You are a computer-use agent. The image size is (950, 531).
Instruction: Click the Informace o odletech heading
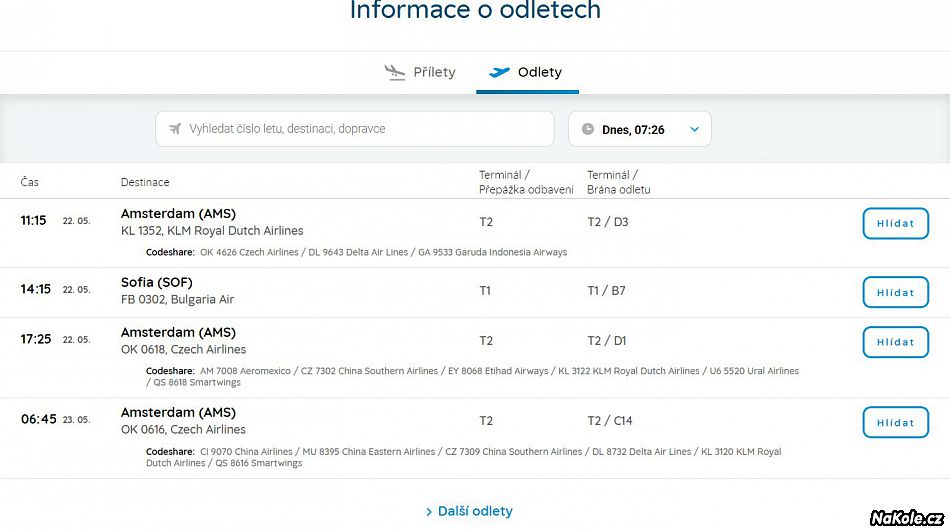pos(475,10)
